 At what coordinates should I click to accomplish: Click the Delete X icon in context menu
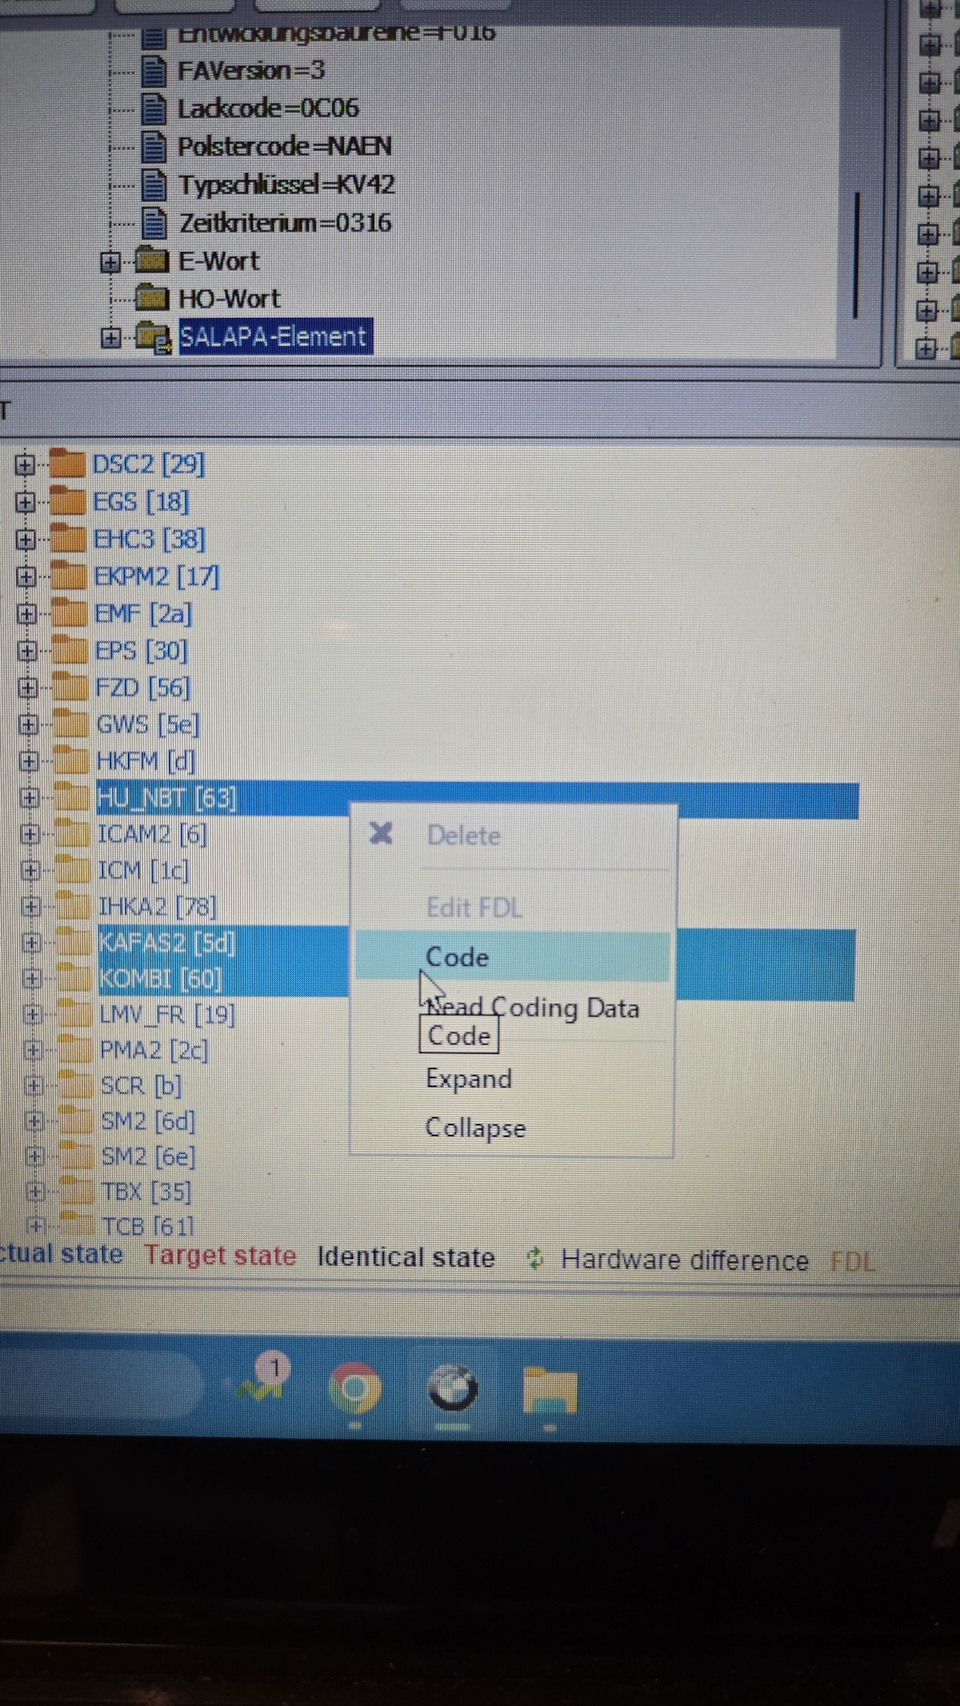381,833
